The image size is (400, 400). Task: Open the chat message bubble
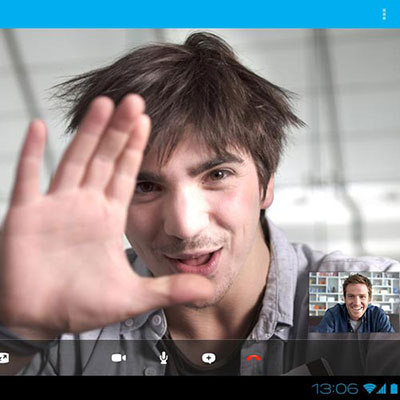pos(209,358)
